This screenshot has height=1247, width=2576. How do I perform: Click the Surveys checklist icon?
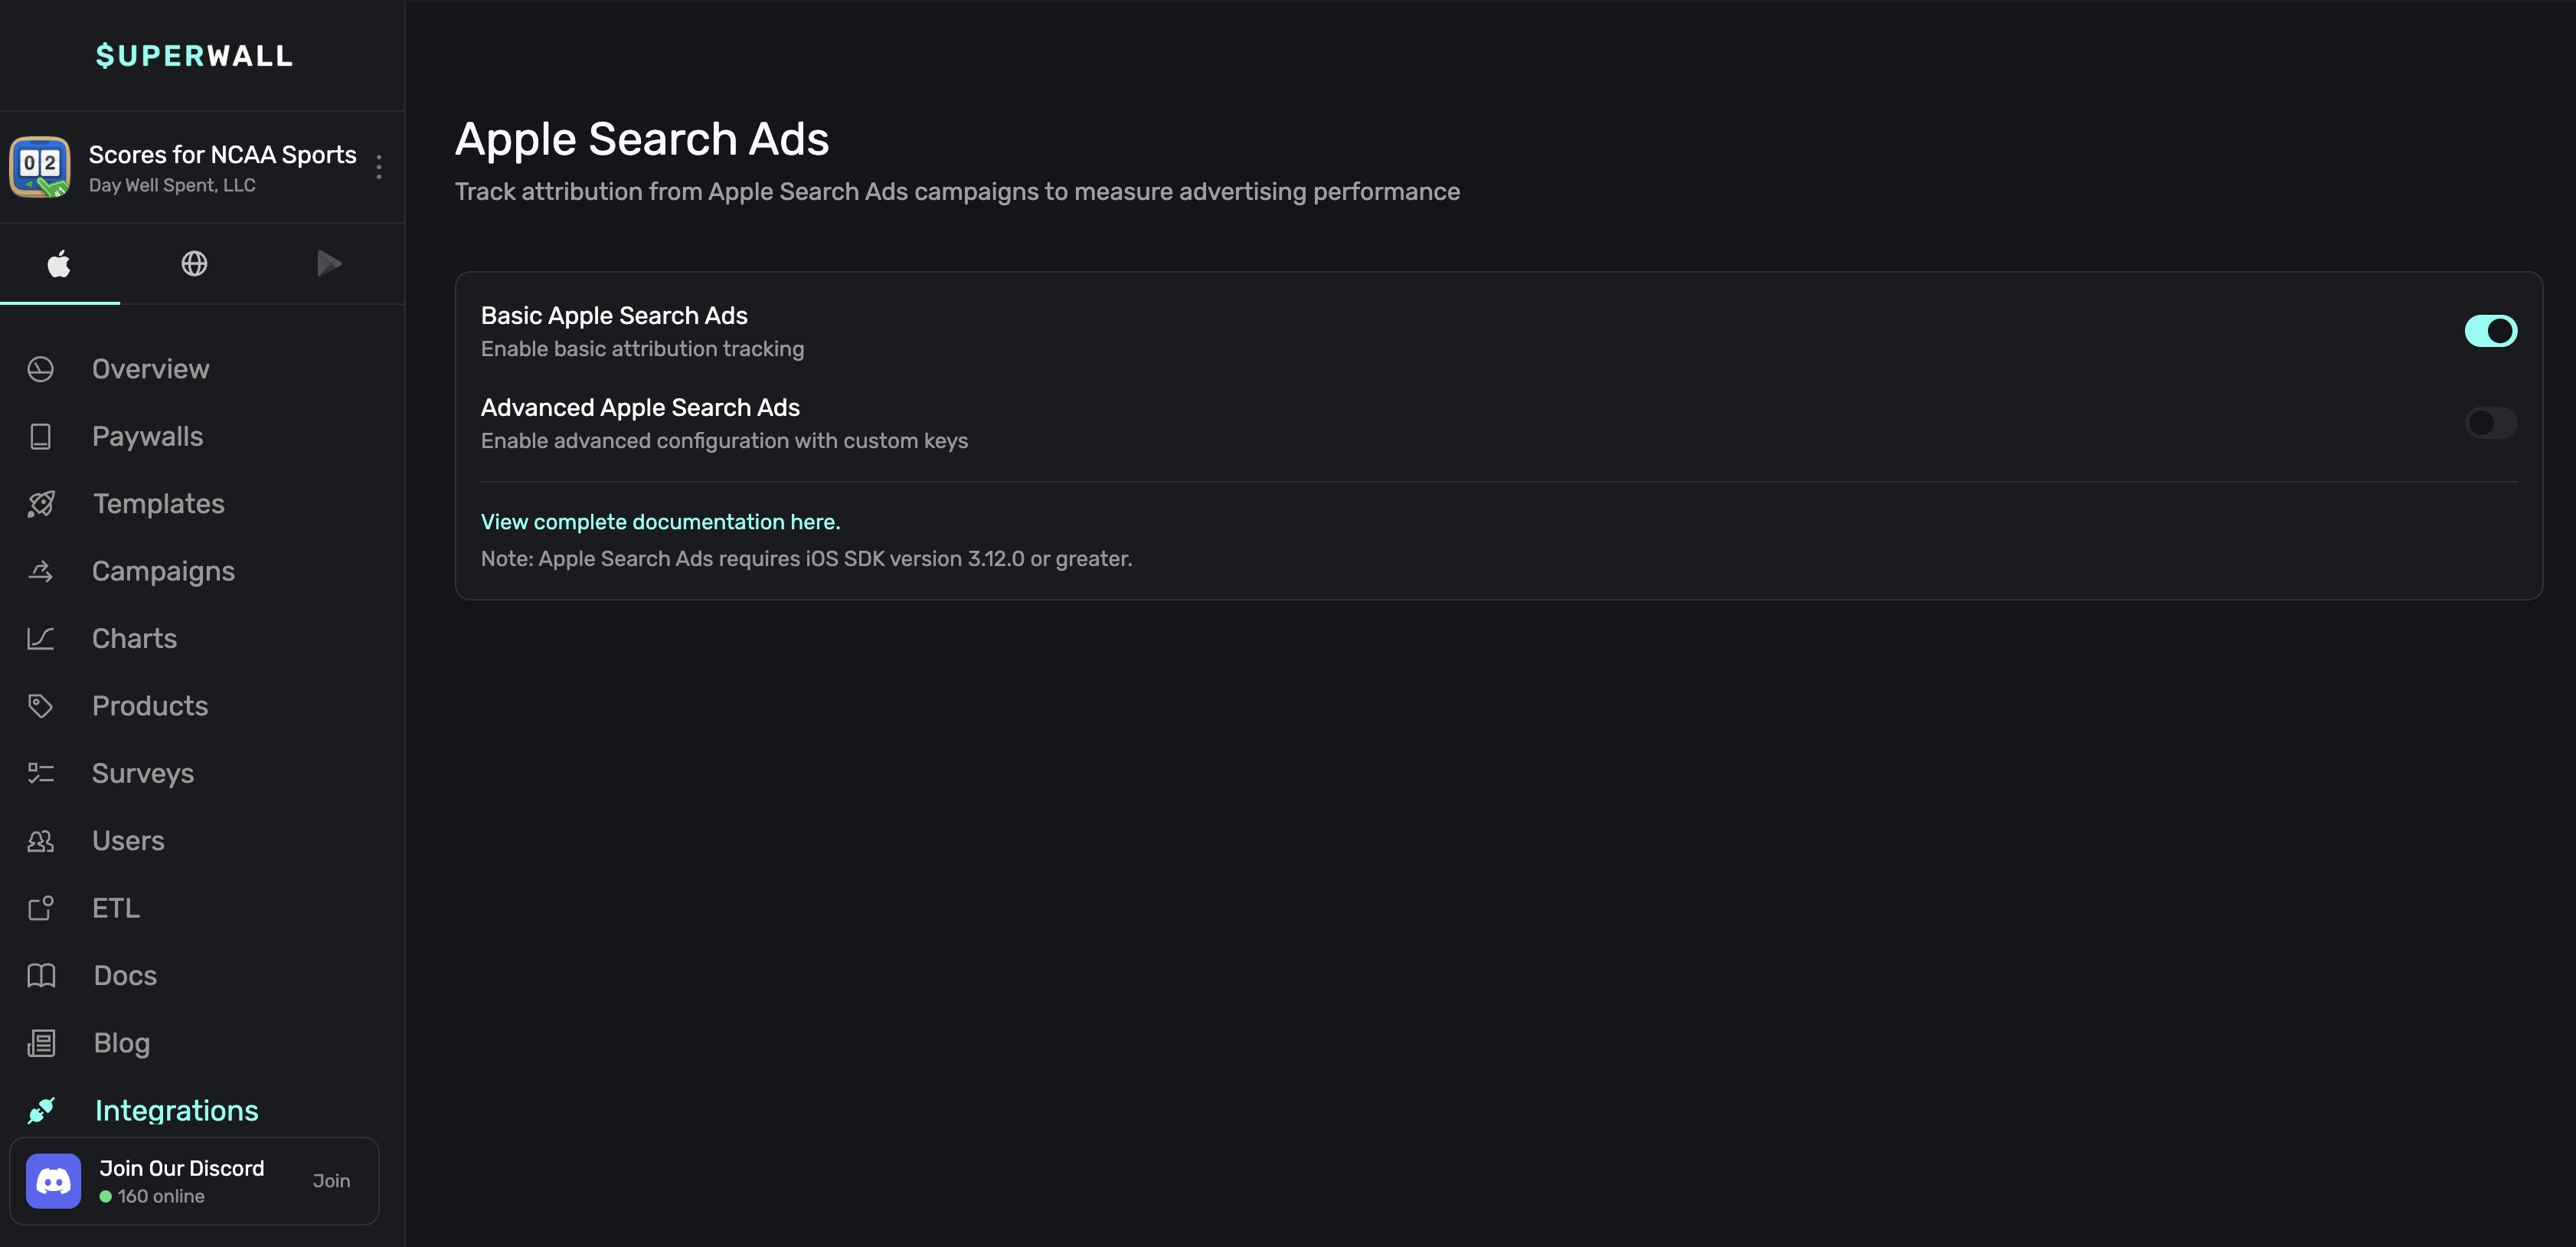[x=40, y=773]
